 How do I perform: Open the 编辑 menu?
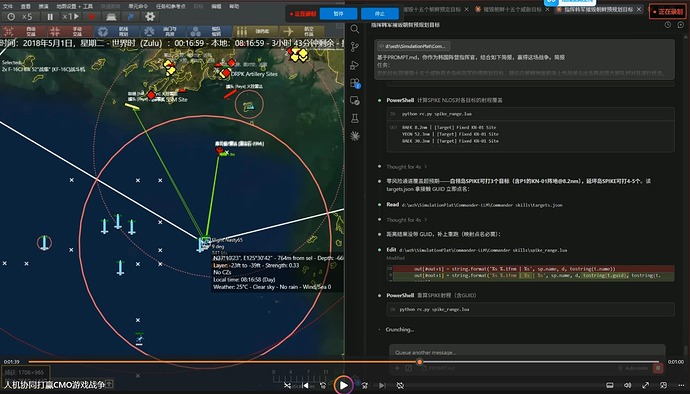(x=216, y=6)
